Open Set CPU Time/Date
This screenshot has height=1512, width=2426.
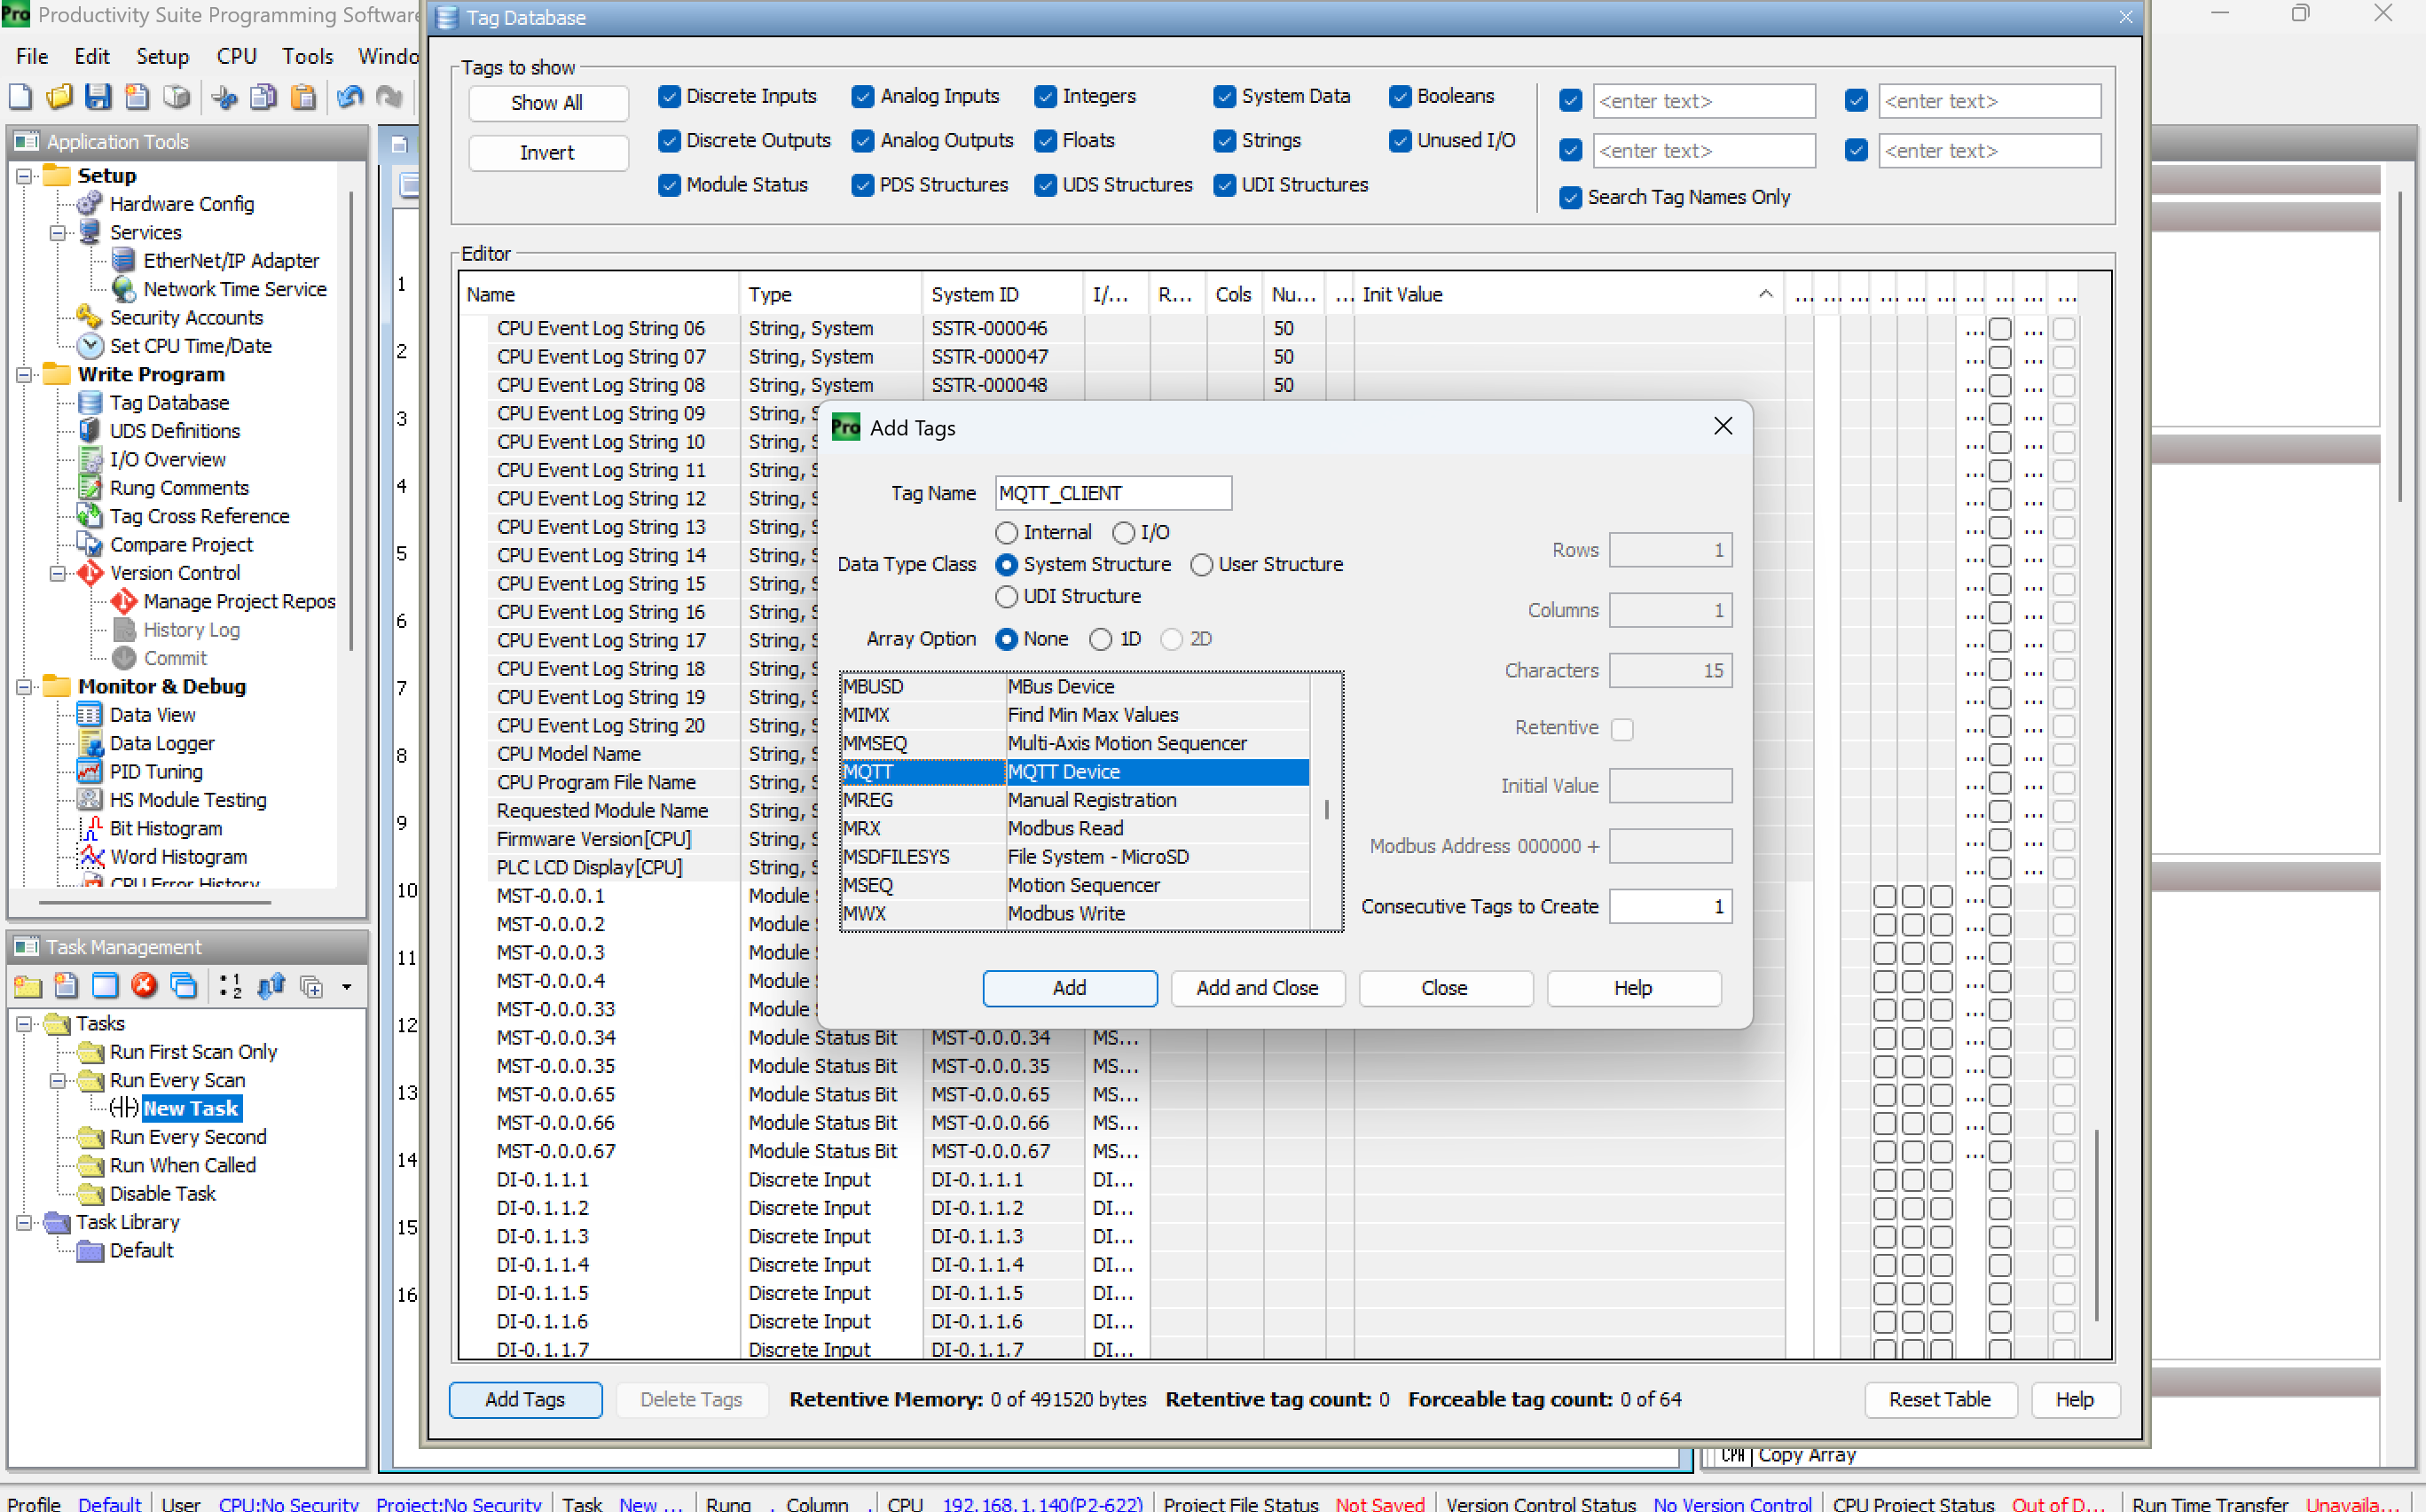pos(190,345)
